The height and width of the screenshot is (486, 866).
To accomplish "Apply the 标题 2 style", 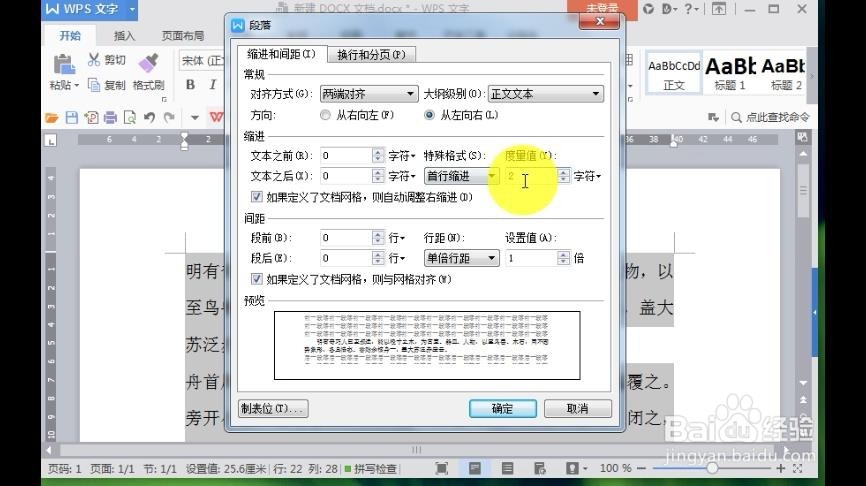I will pyautogui.click(x=784, y=73).
